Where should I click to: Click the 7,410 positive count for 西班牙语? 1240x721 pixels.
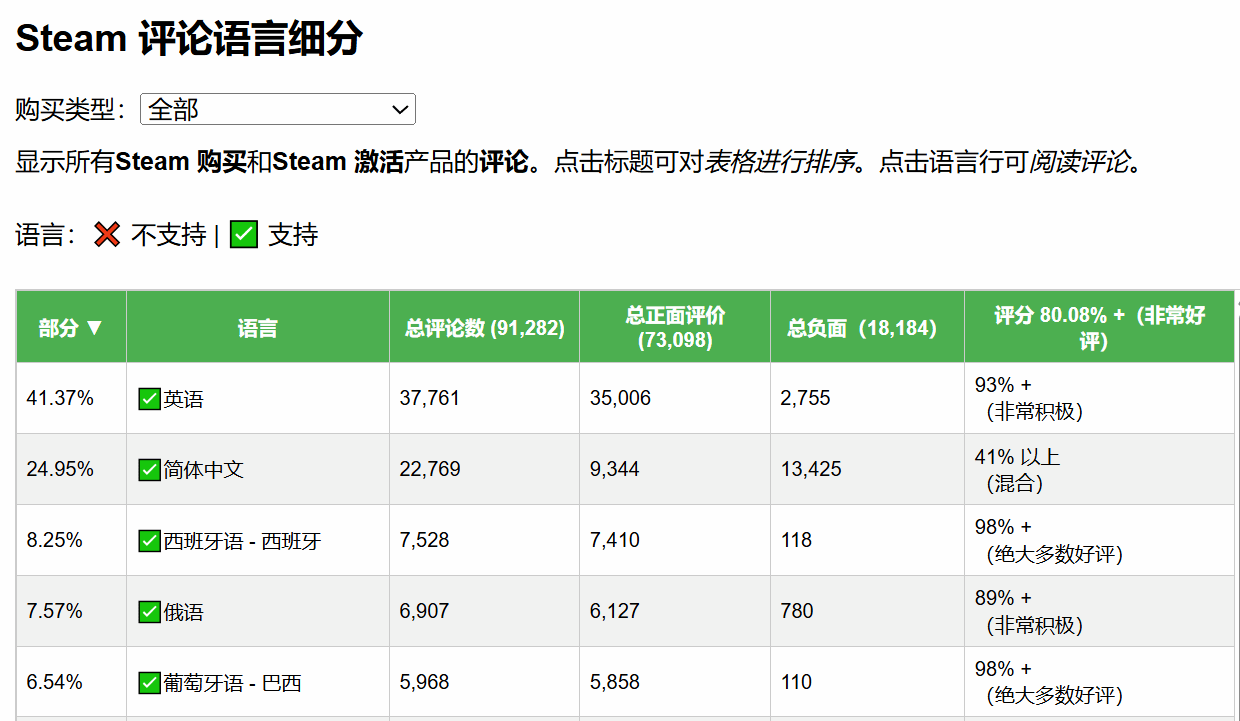(614, 540)
